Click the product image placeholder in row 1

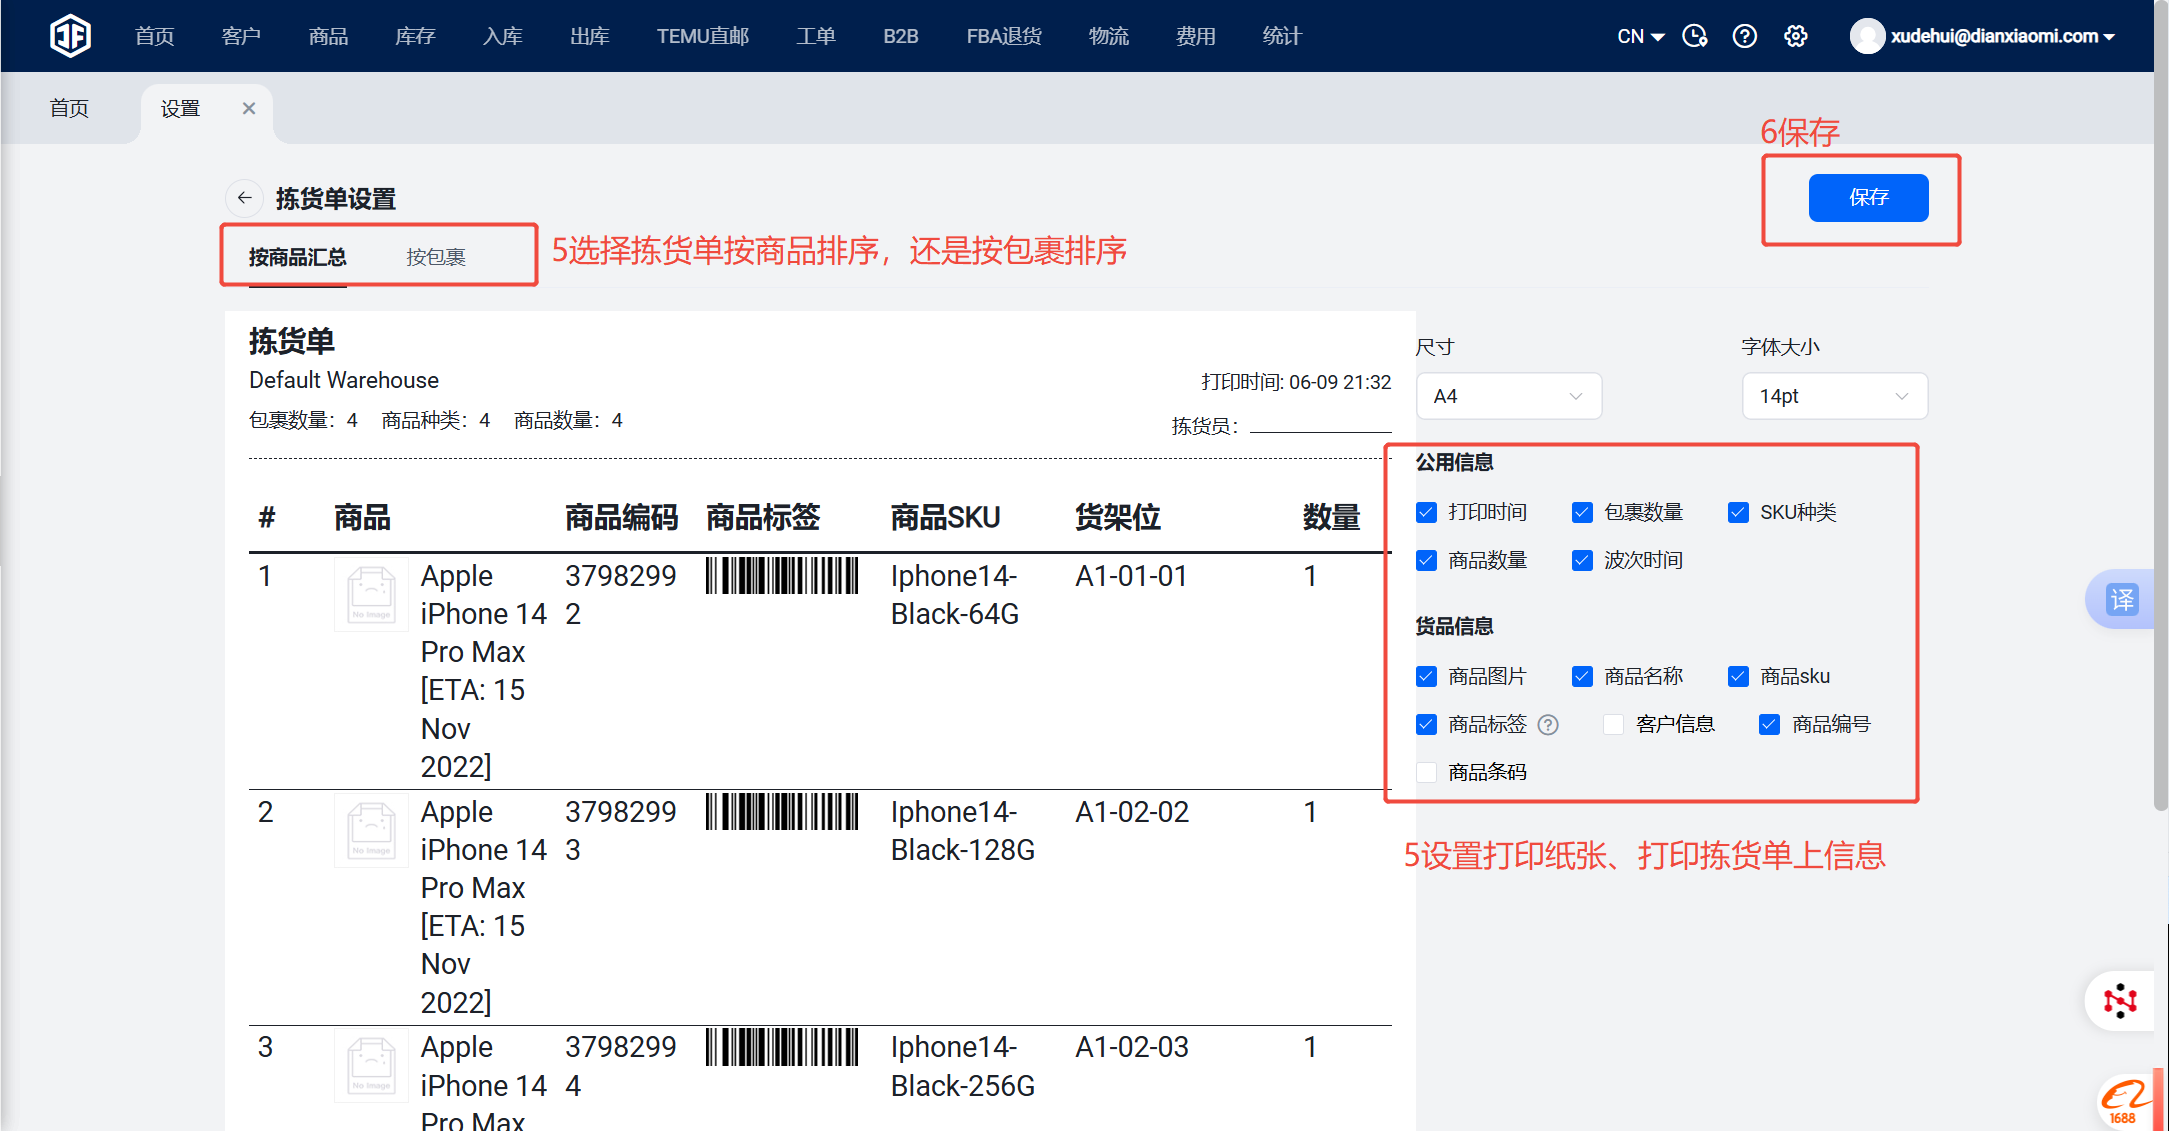[x=371, y=595]
